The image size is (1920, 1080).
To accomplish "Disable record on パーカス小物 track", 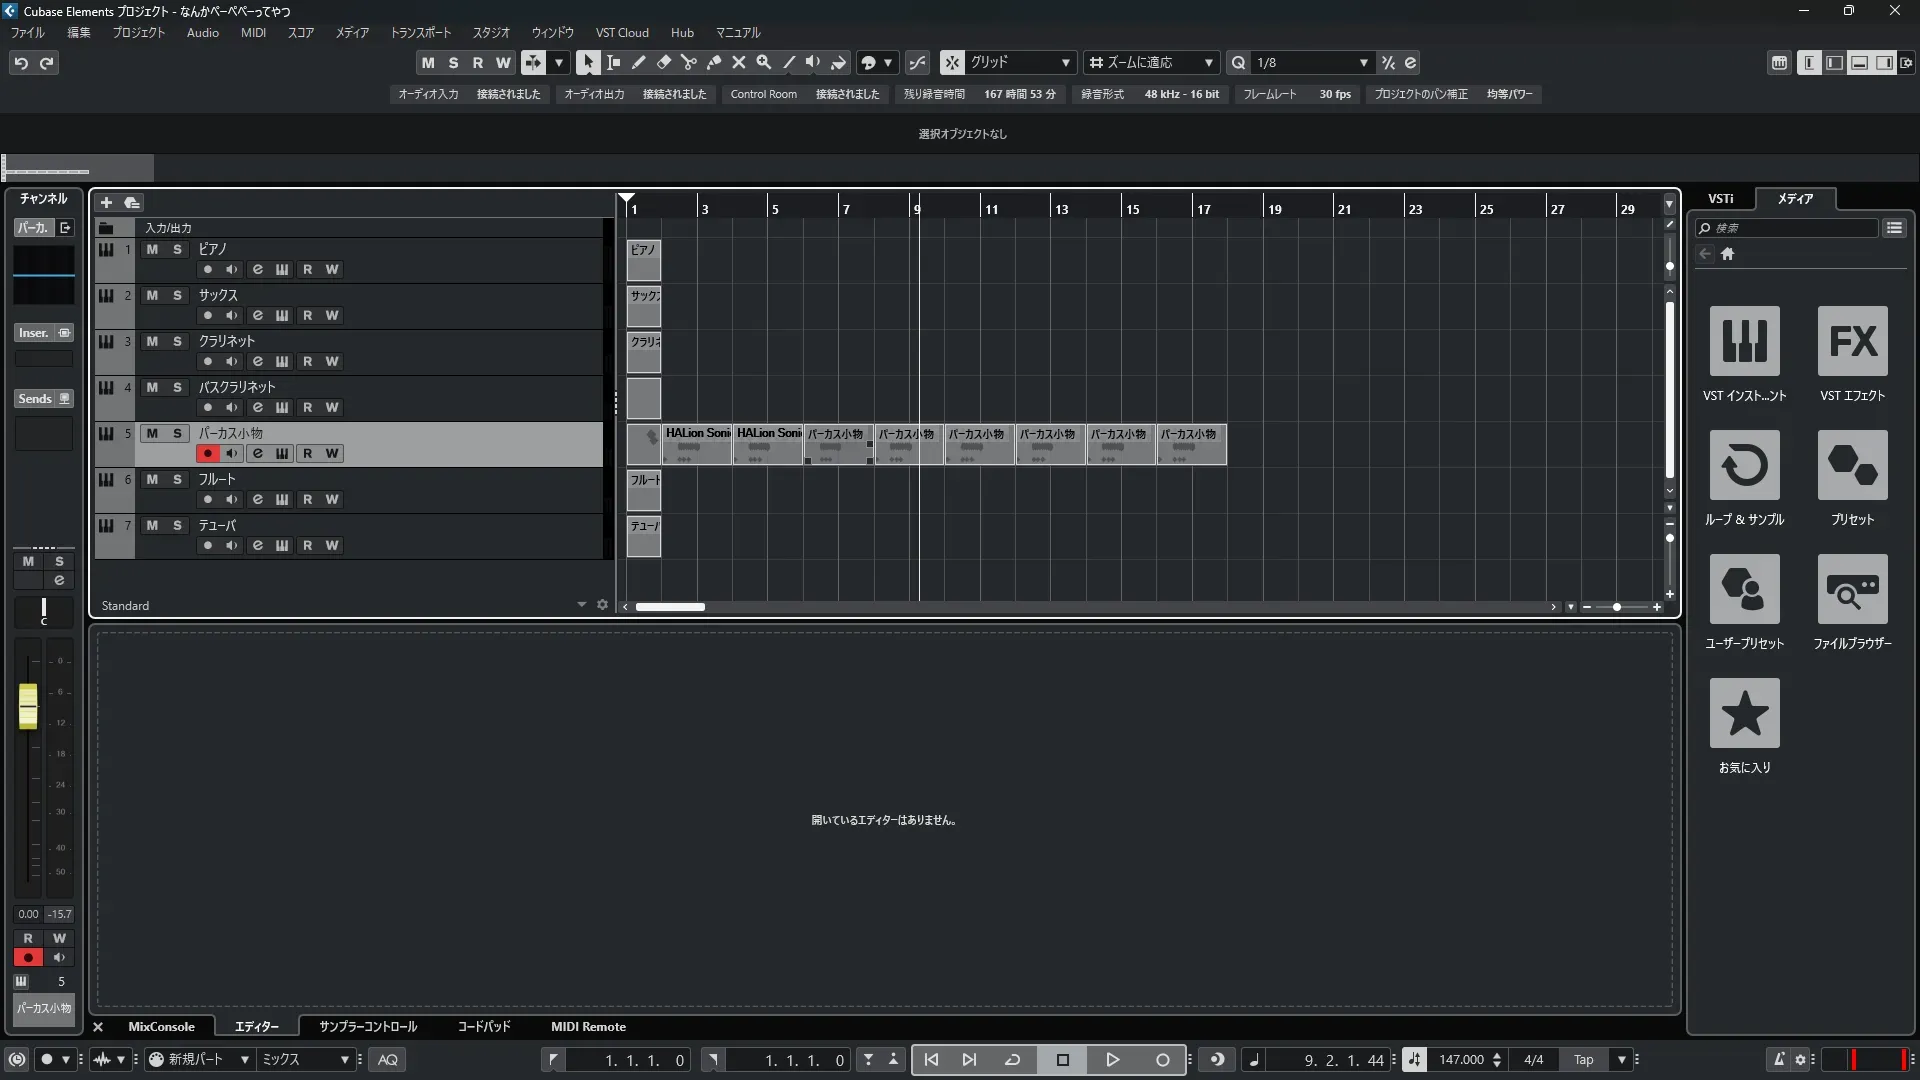I will (x=207, y=453).
